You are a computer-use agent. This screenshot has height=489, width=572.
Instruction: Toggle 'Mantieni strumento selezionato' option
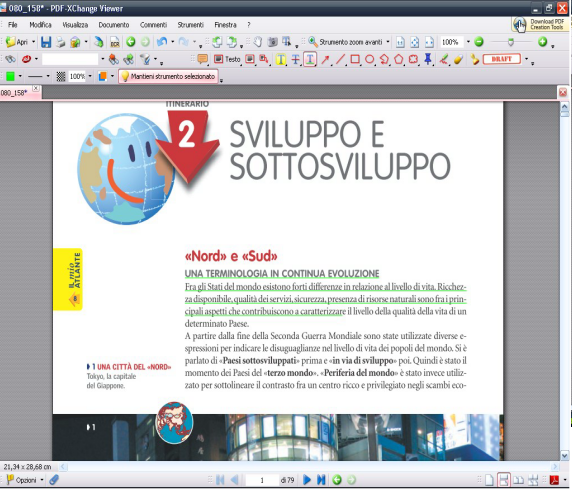(168, 76)
